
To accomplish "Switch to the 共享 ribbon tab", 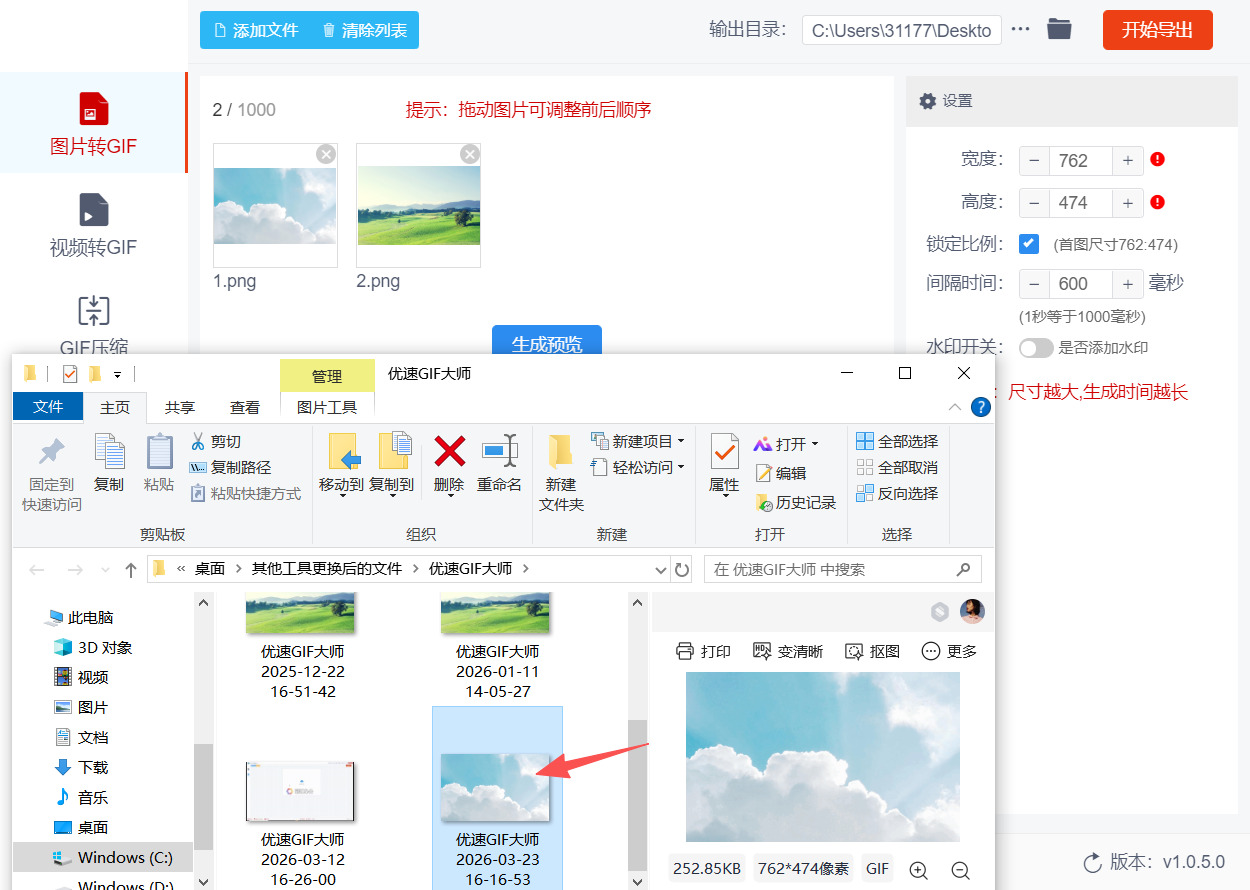I will [x=178, y=407].
